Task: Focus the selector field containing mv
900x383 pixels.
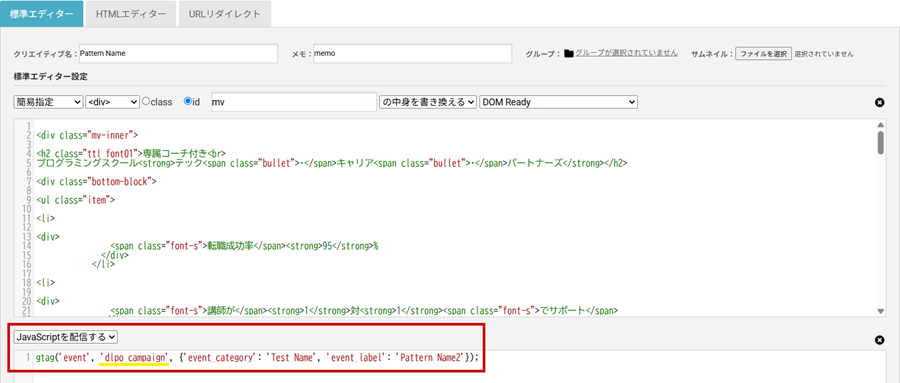Action: coord(293,102)
